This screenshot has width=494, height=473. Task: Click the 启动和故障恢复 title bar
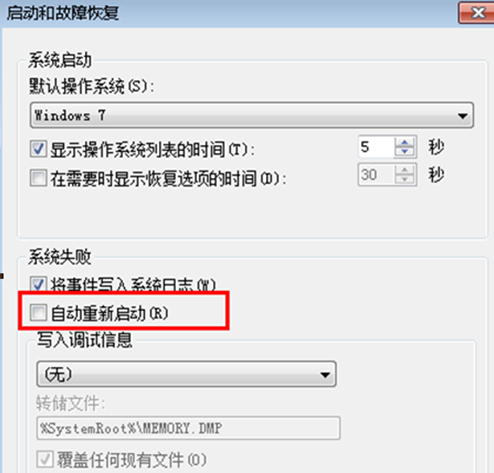(x=230, y=13)
